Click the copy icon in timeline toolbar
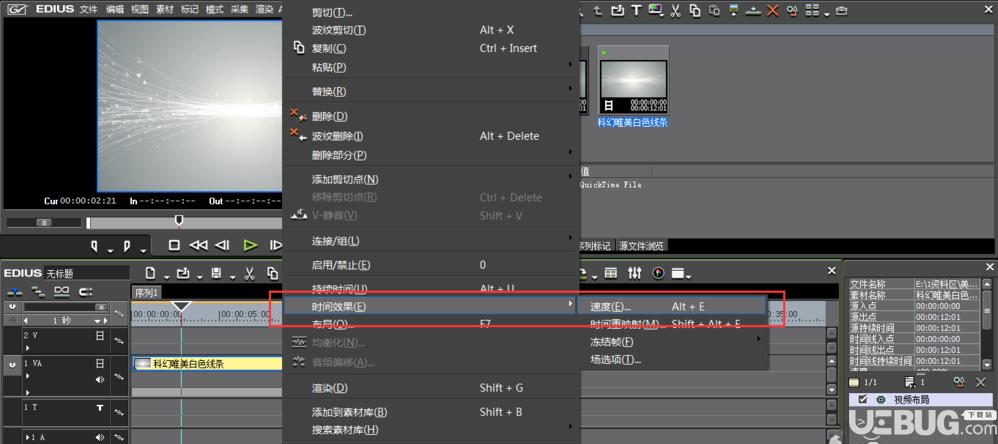The image size is (998, 444). [x=272, y=273]
